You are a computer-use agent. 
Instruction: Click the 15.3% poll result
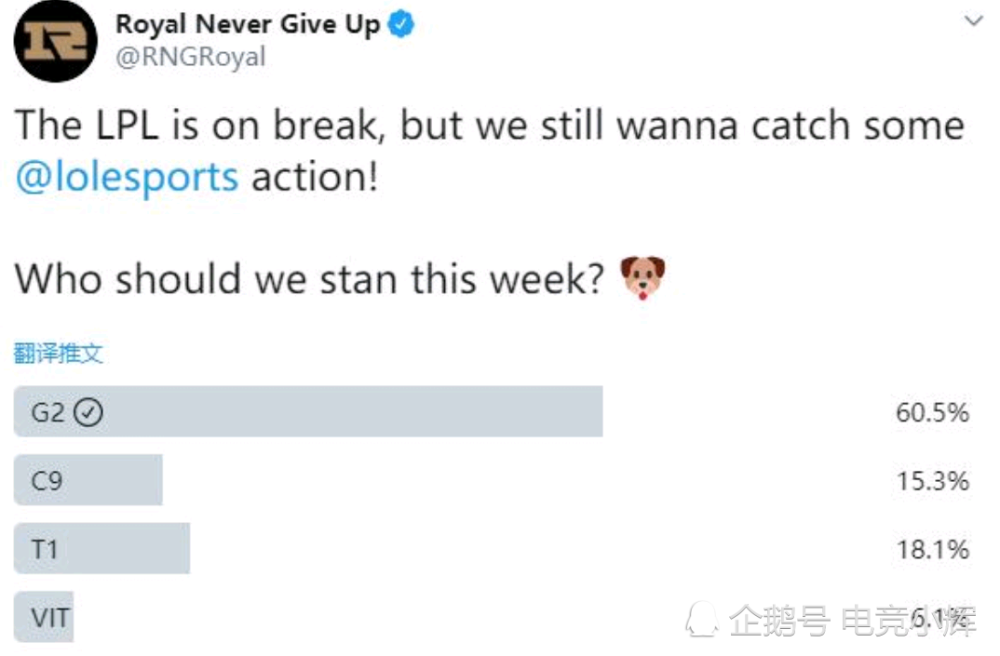(x=933, y=481)
